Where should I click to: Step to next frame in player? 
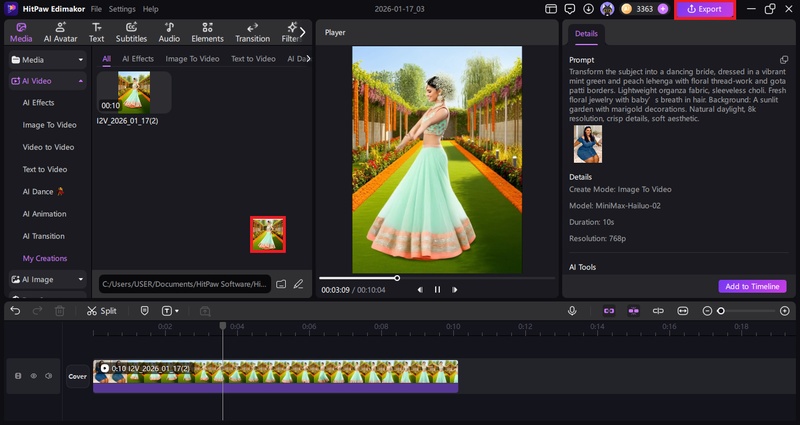pyautogui.click(x=454, y=290)
